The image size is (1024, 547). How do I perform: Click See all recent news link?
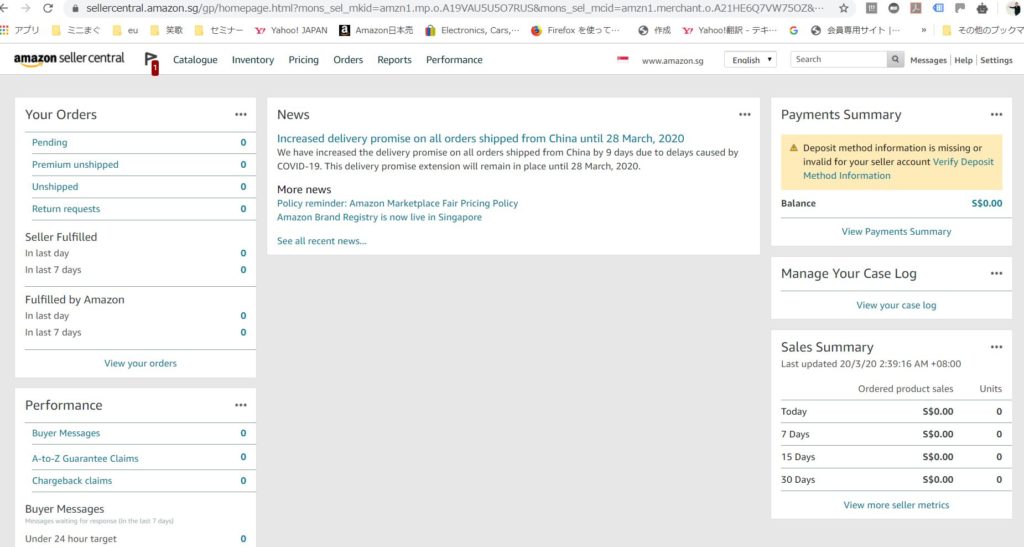click(x=321, y=241)
